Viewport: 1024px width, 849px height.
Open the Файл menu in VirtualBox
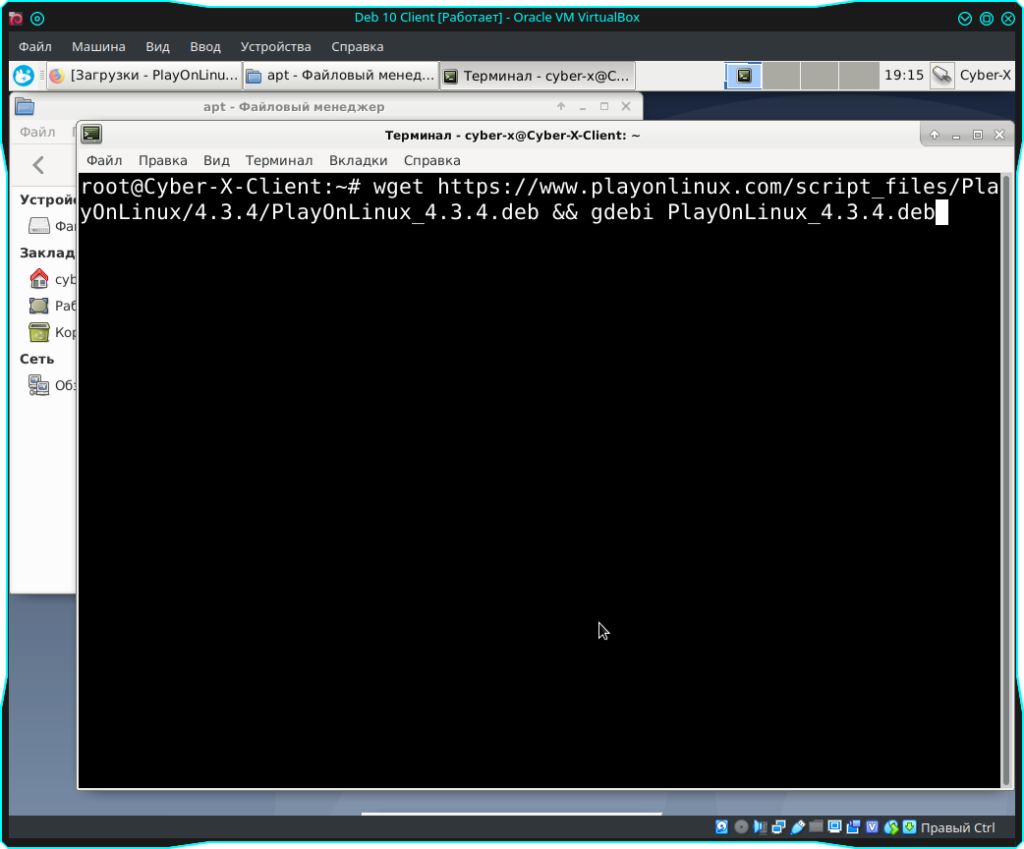35,47
